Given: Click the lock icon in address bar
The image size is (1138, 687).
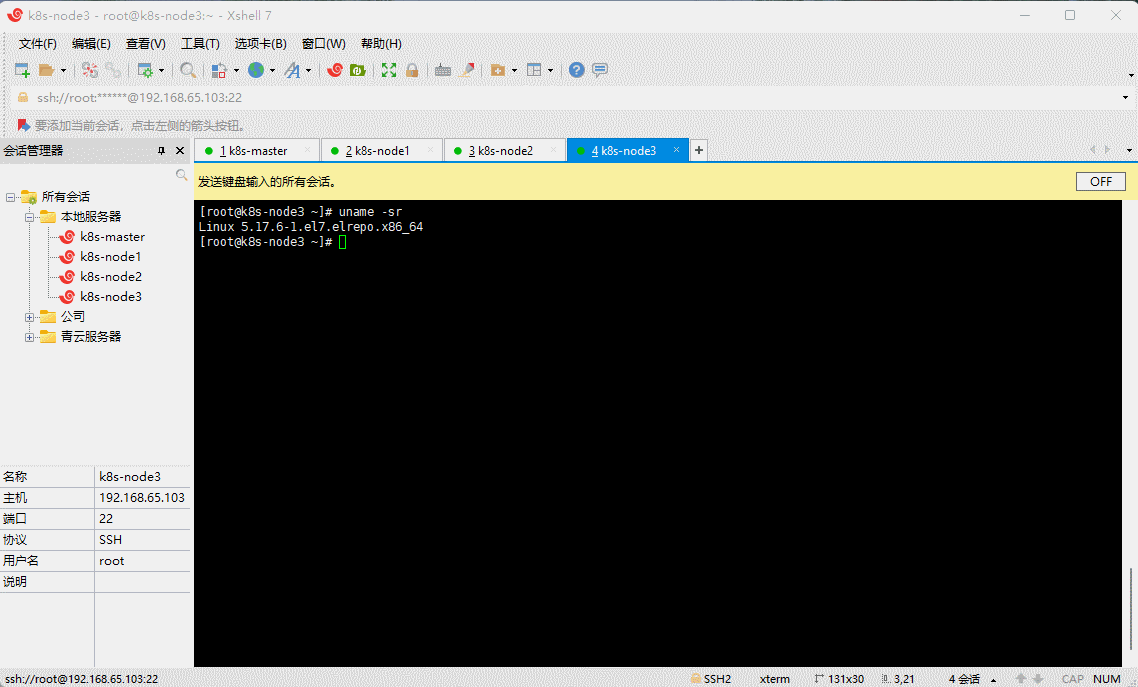Looking at the screenshot, I should [22, 97].
